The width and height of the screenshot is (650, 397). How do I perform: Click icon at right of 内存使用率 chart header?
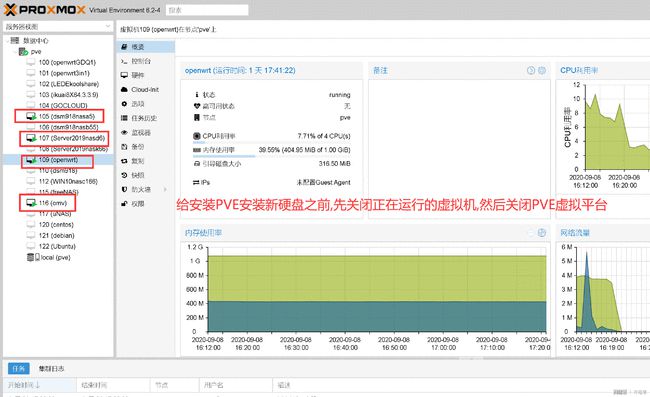542,233
